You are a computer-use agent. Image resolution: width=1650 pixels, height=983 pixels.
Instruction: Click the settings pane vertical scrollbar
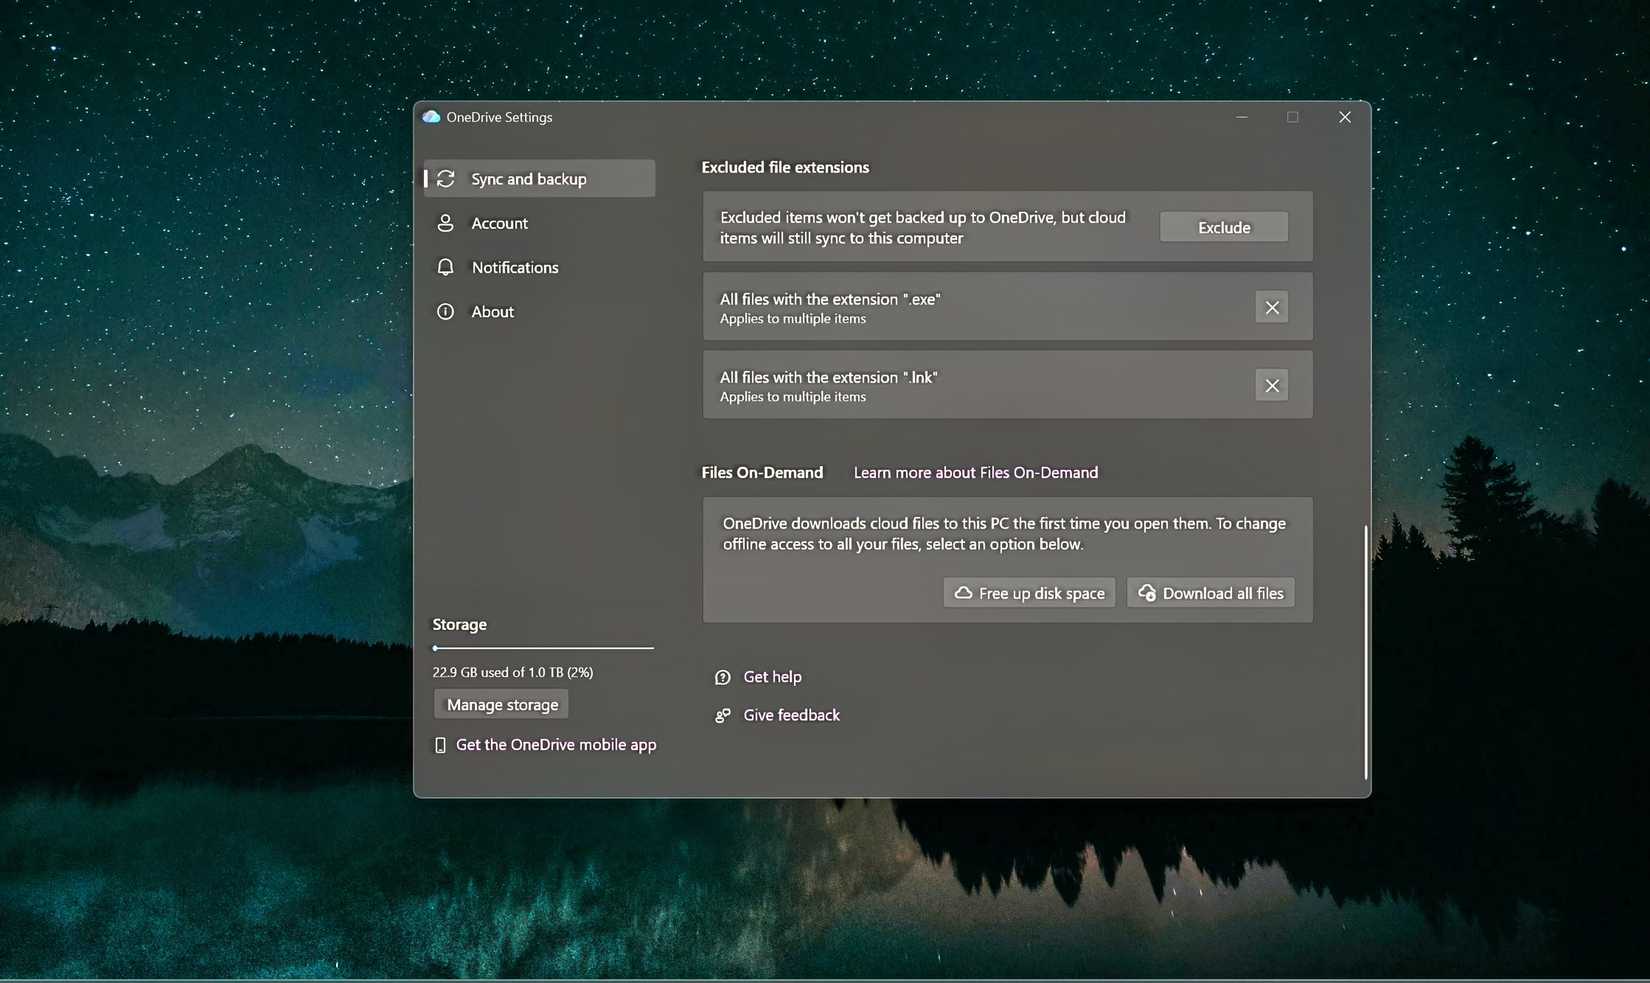(1366, 652)
